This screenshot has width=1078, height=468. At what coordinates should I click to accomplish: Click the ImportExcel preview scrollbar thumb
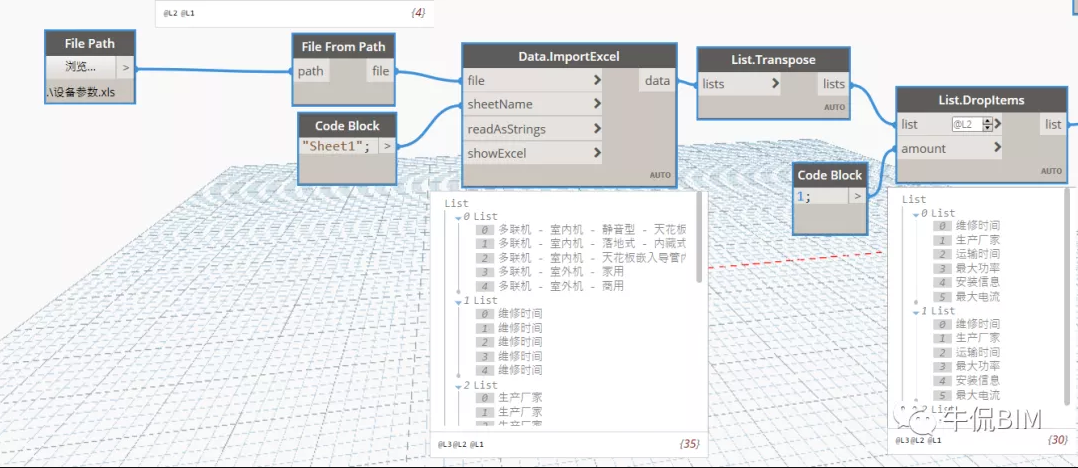(x=700, y=237)
